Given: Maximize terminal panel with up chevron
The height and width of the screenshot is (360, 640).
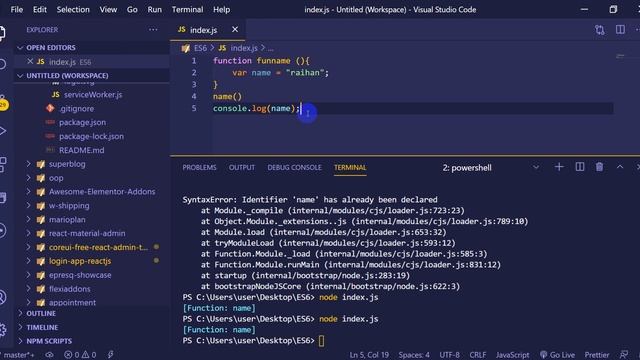Looking at the screenshot, I should pos(620,167).
